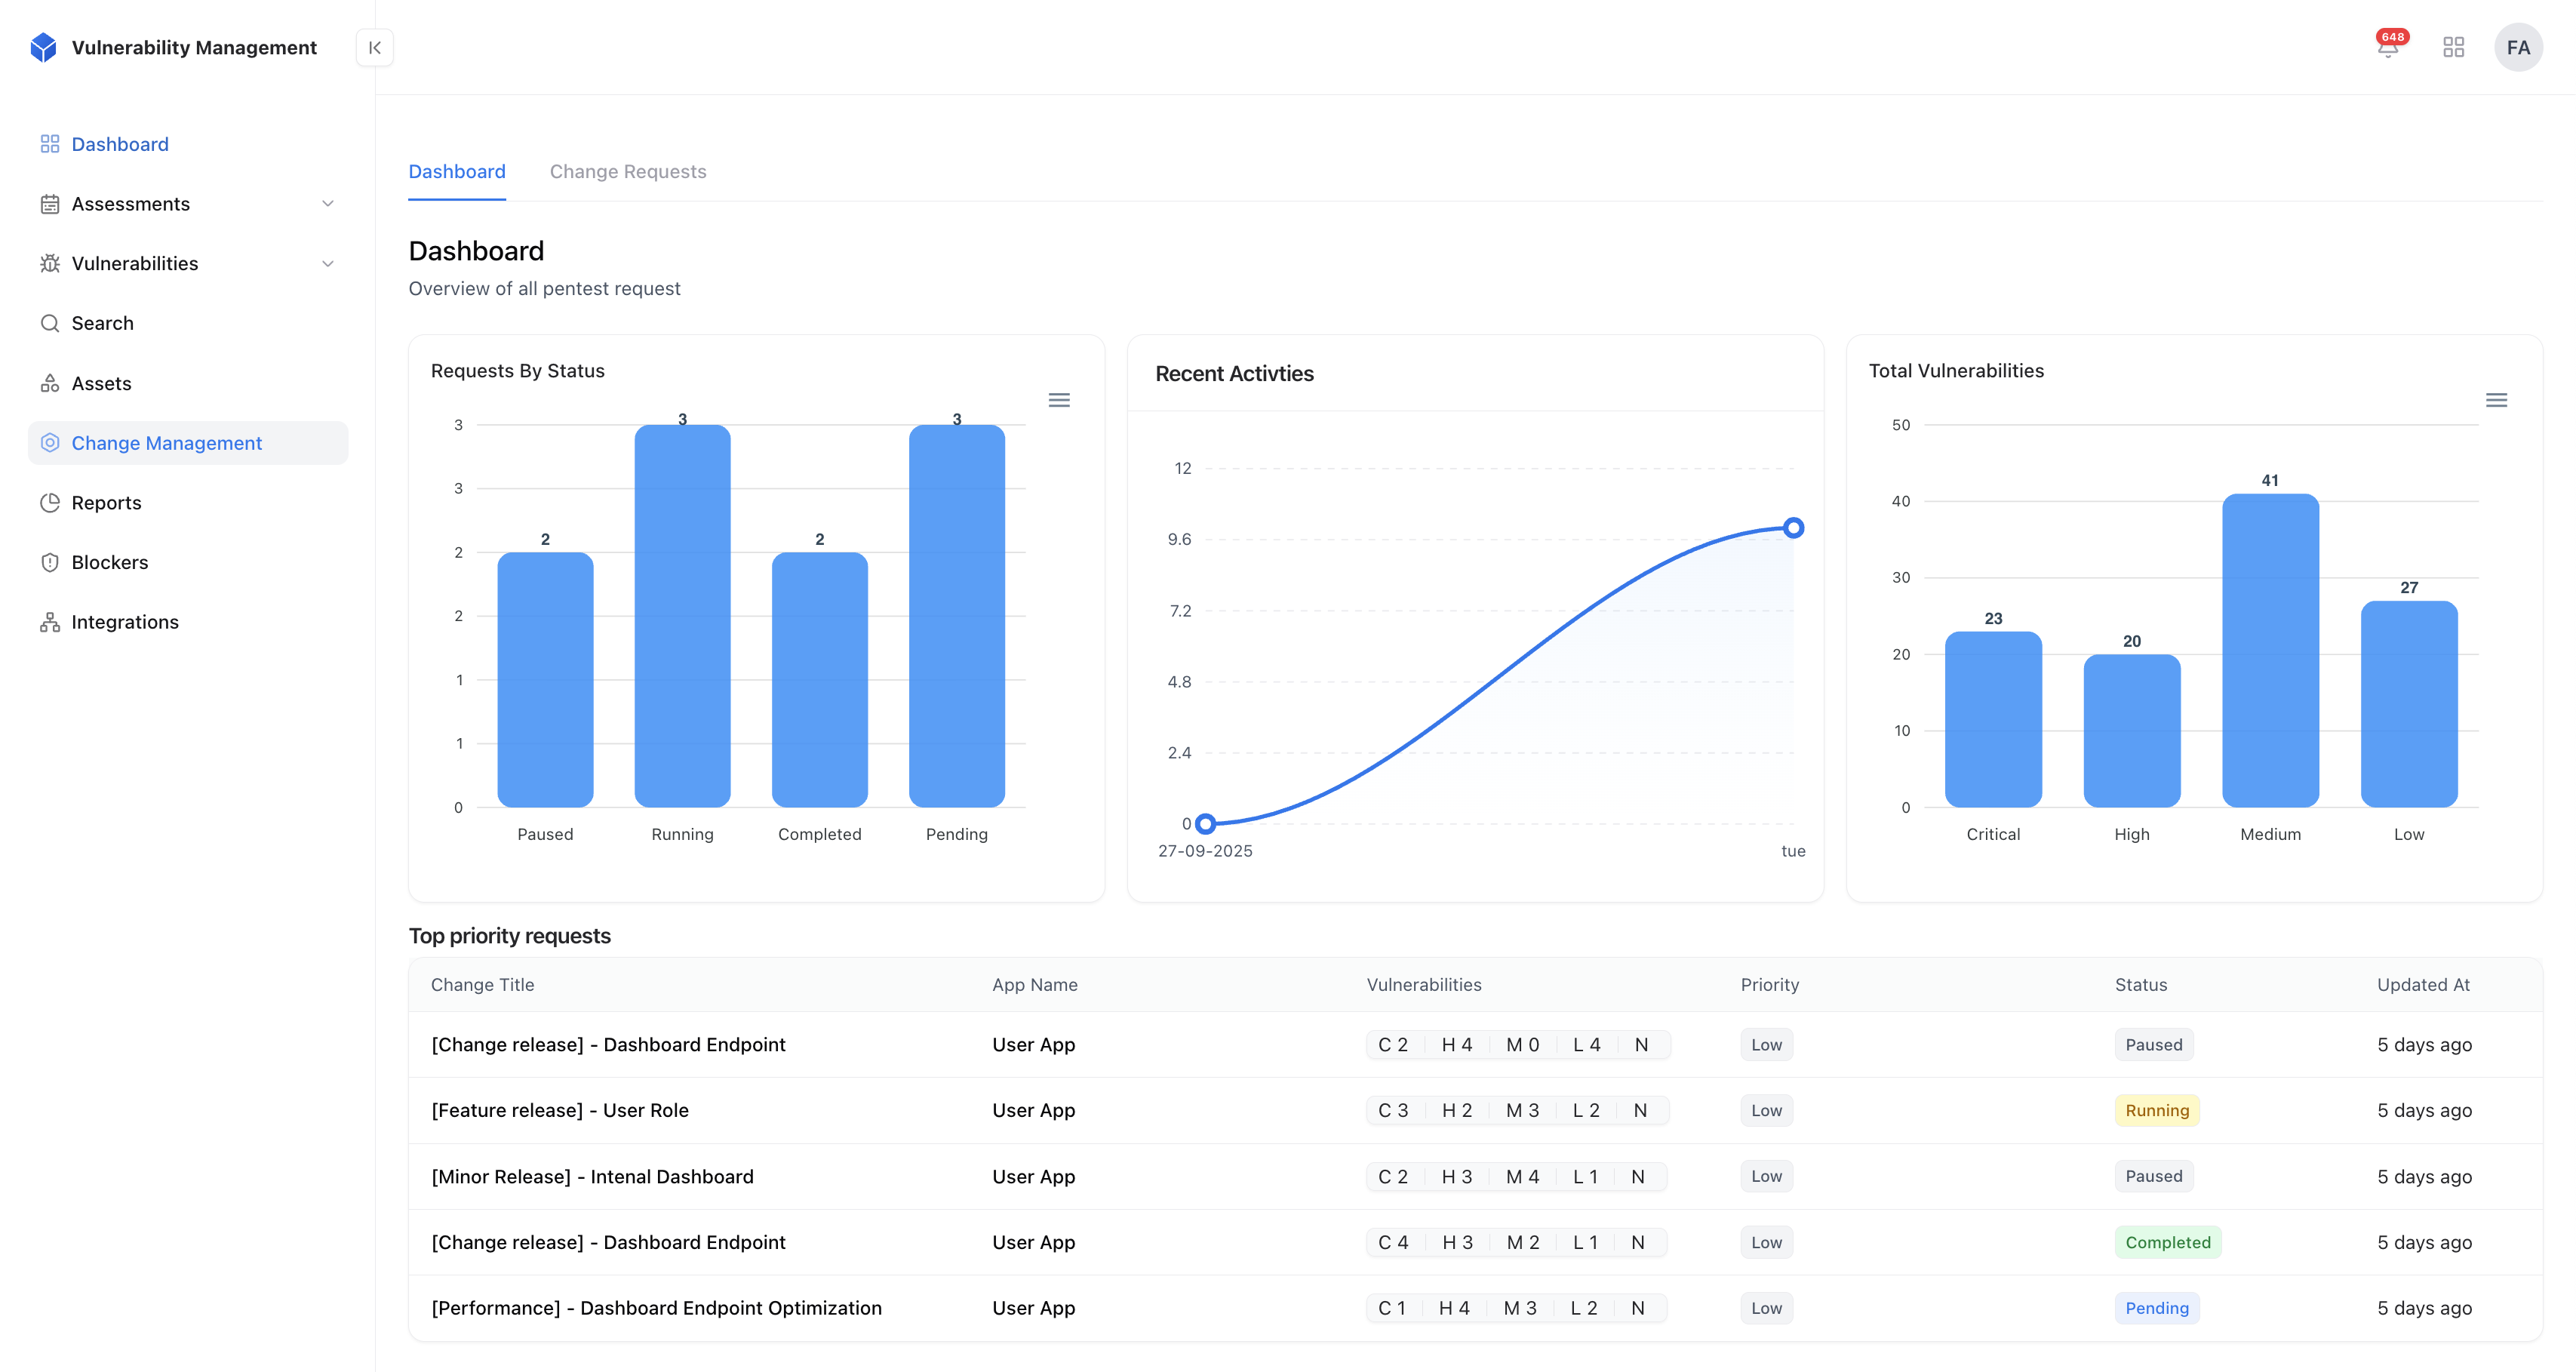
Task: Click the Blockers shield icon in sidebar
Action: pyautogui.click(x=50, y=562)
